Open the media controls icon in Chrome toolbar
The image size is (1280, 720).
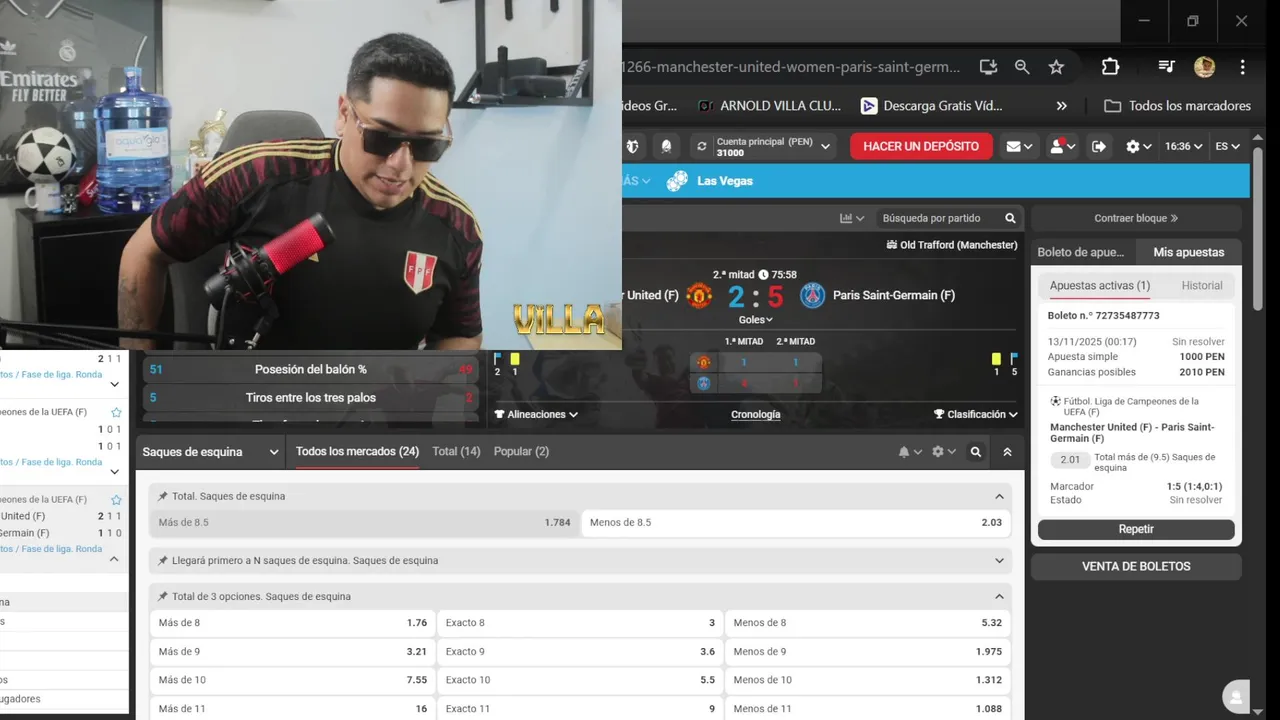[1166, 67]
